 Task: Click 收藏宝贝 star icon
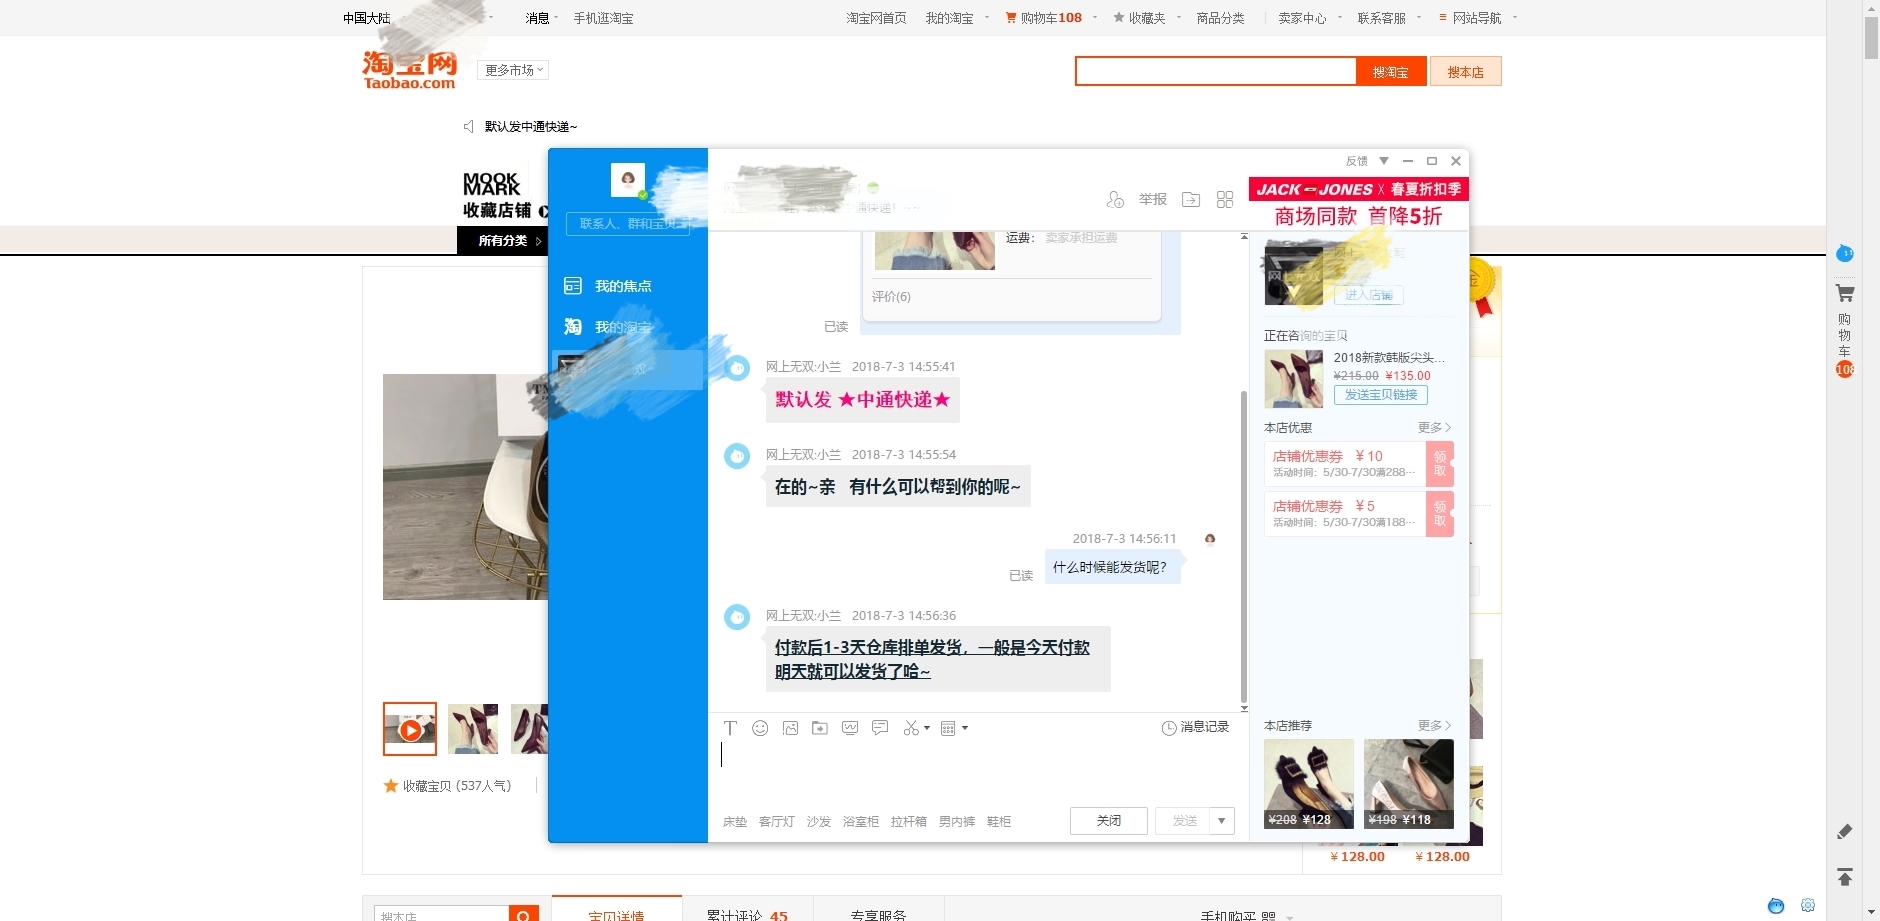tap(391, 786)
